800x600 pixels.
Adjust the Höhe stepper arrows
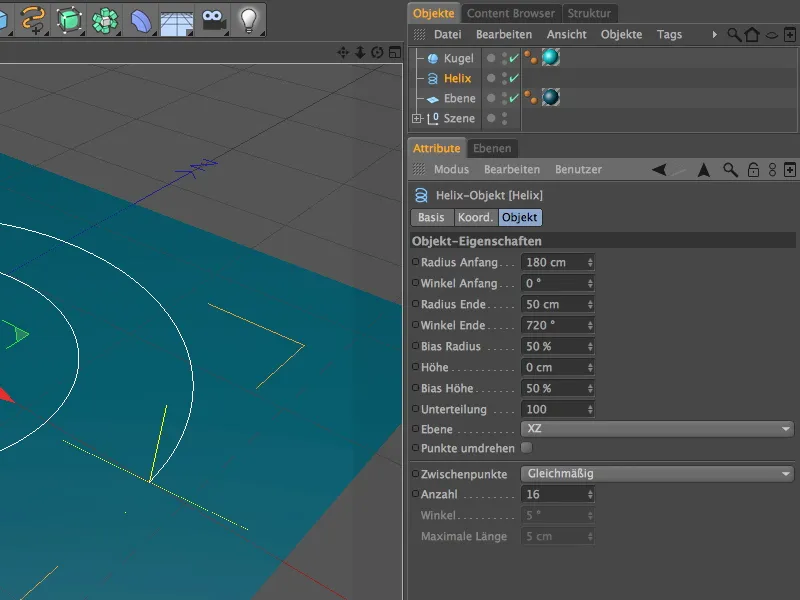[590, 367]
